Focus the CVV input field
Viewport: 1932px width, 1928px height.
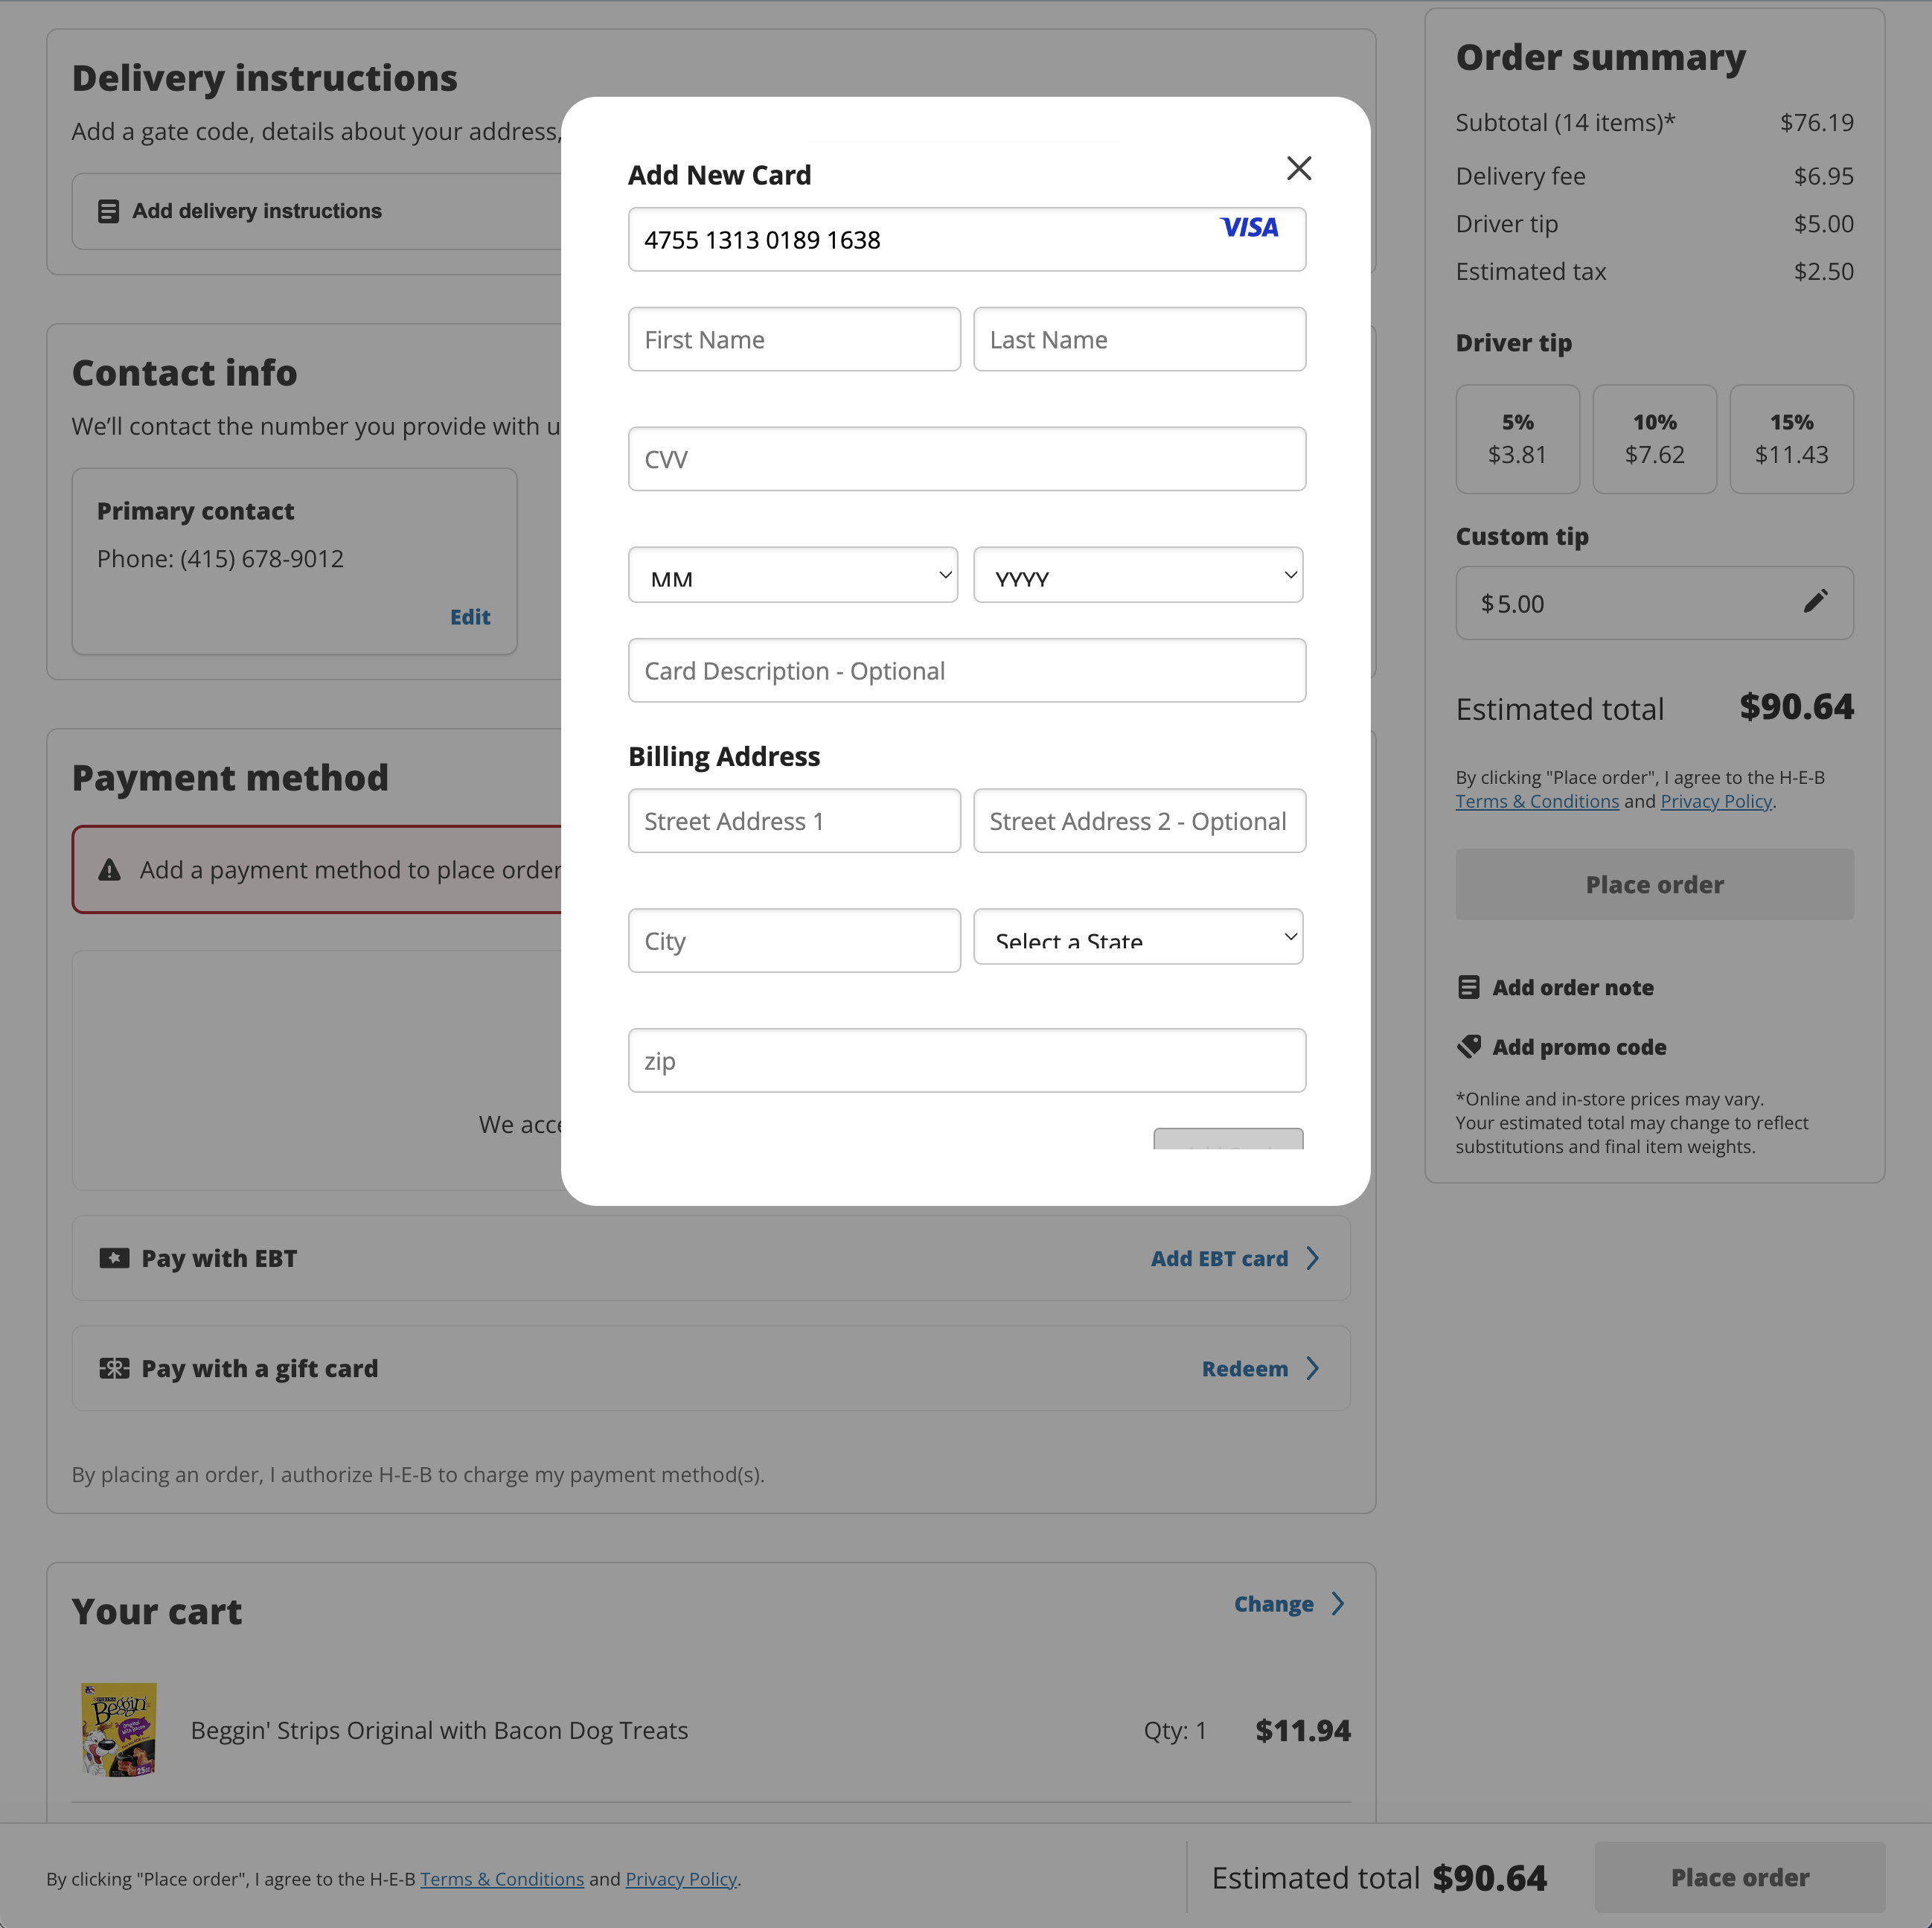[966, 459]
